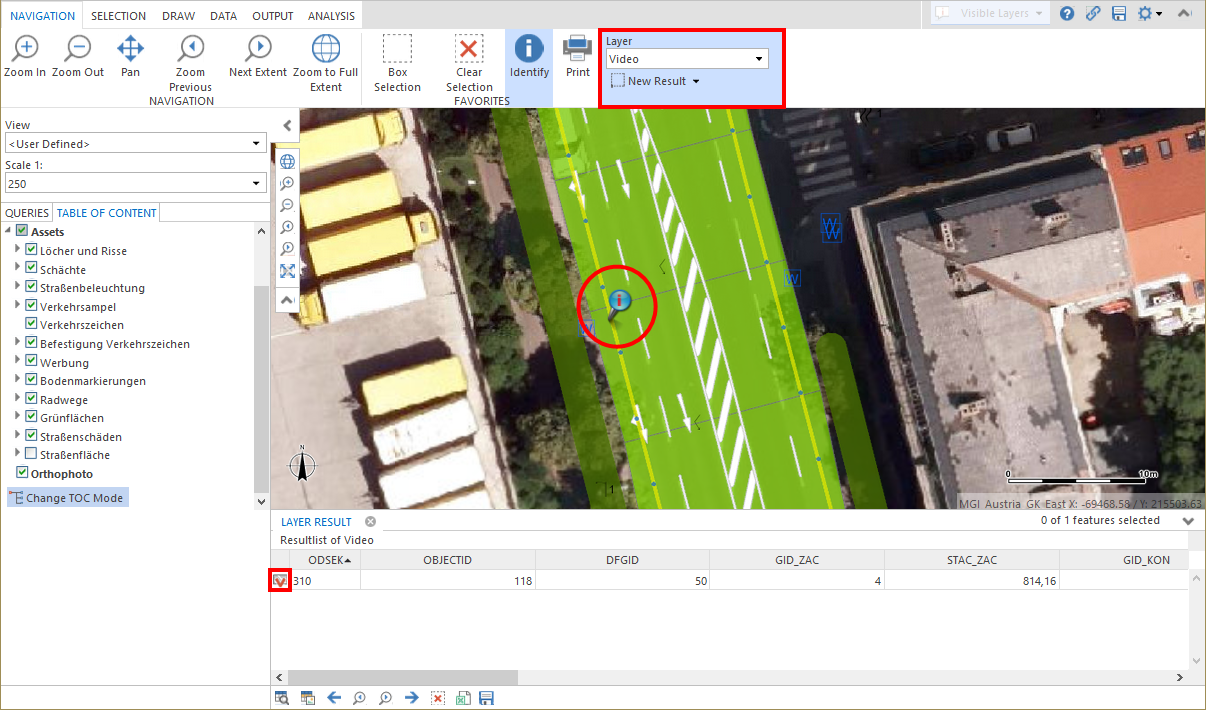1206x710 pixels.
Task: Switch to the ANALYSIS ribbon tab
Action: pyautogui.click(x=331, y=15)
